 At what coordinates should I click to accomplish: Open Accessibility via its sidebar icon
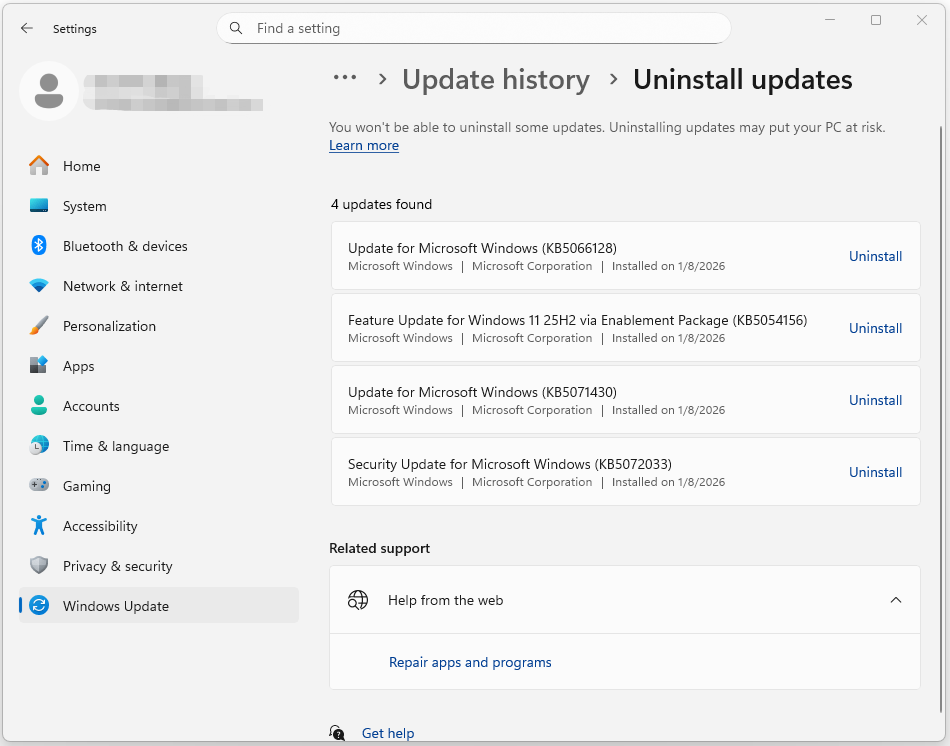click(x=40, y=526)
